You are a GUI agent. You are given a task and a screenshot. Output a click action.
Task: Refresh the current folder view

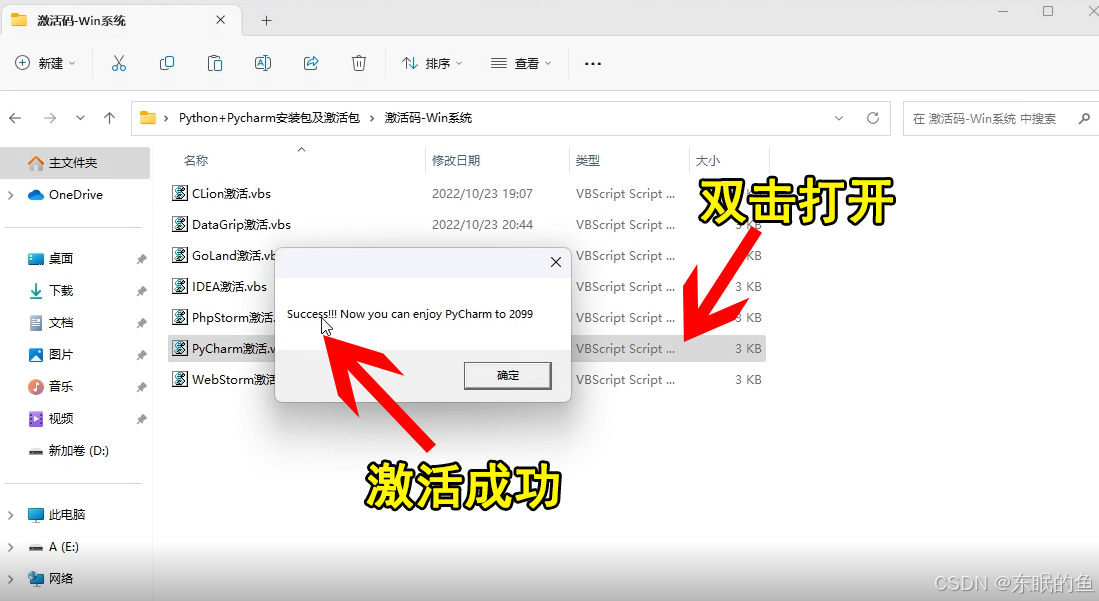click(x=873, y=118)
